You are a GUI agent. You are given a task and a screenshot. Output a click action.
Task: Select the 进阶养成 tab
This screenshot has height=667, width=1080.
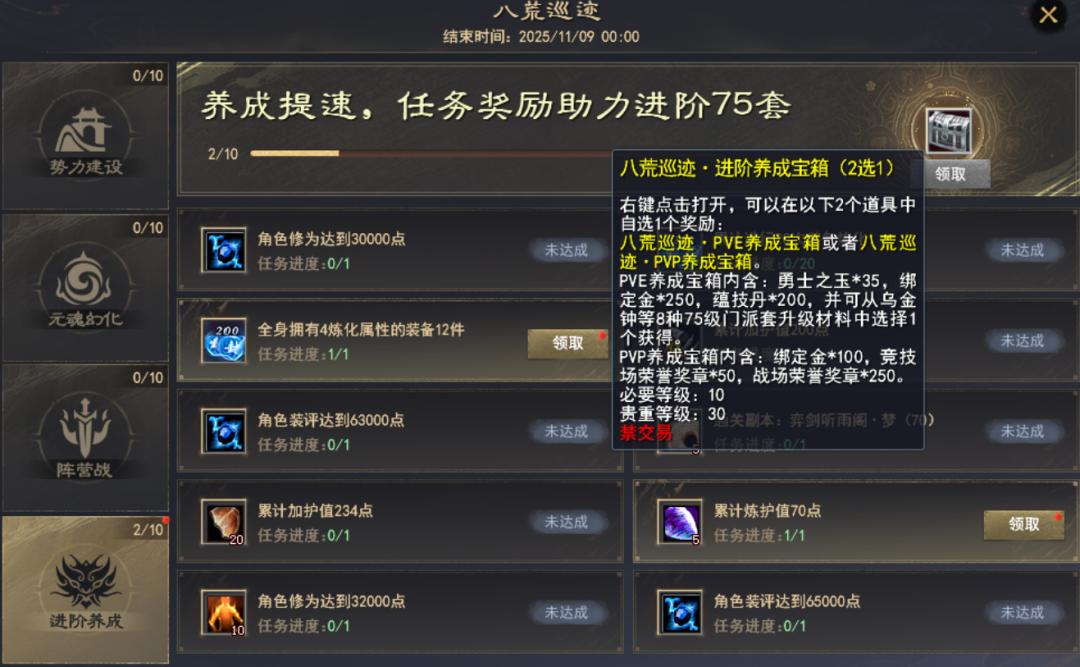85,590
